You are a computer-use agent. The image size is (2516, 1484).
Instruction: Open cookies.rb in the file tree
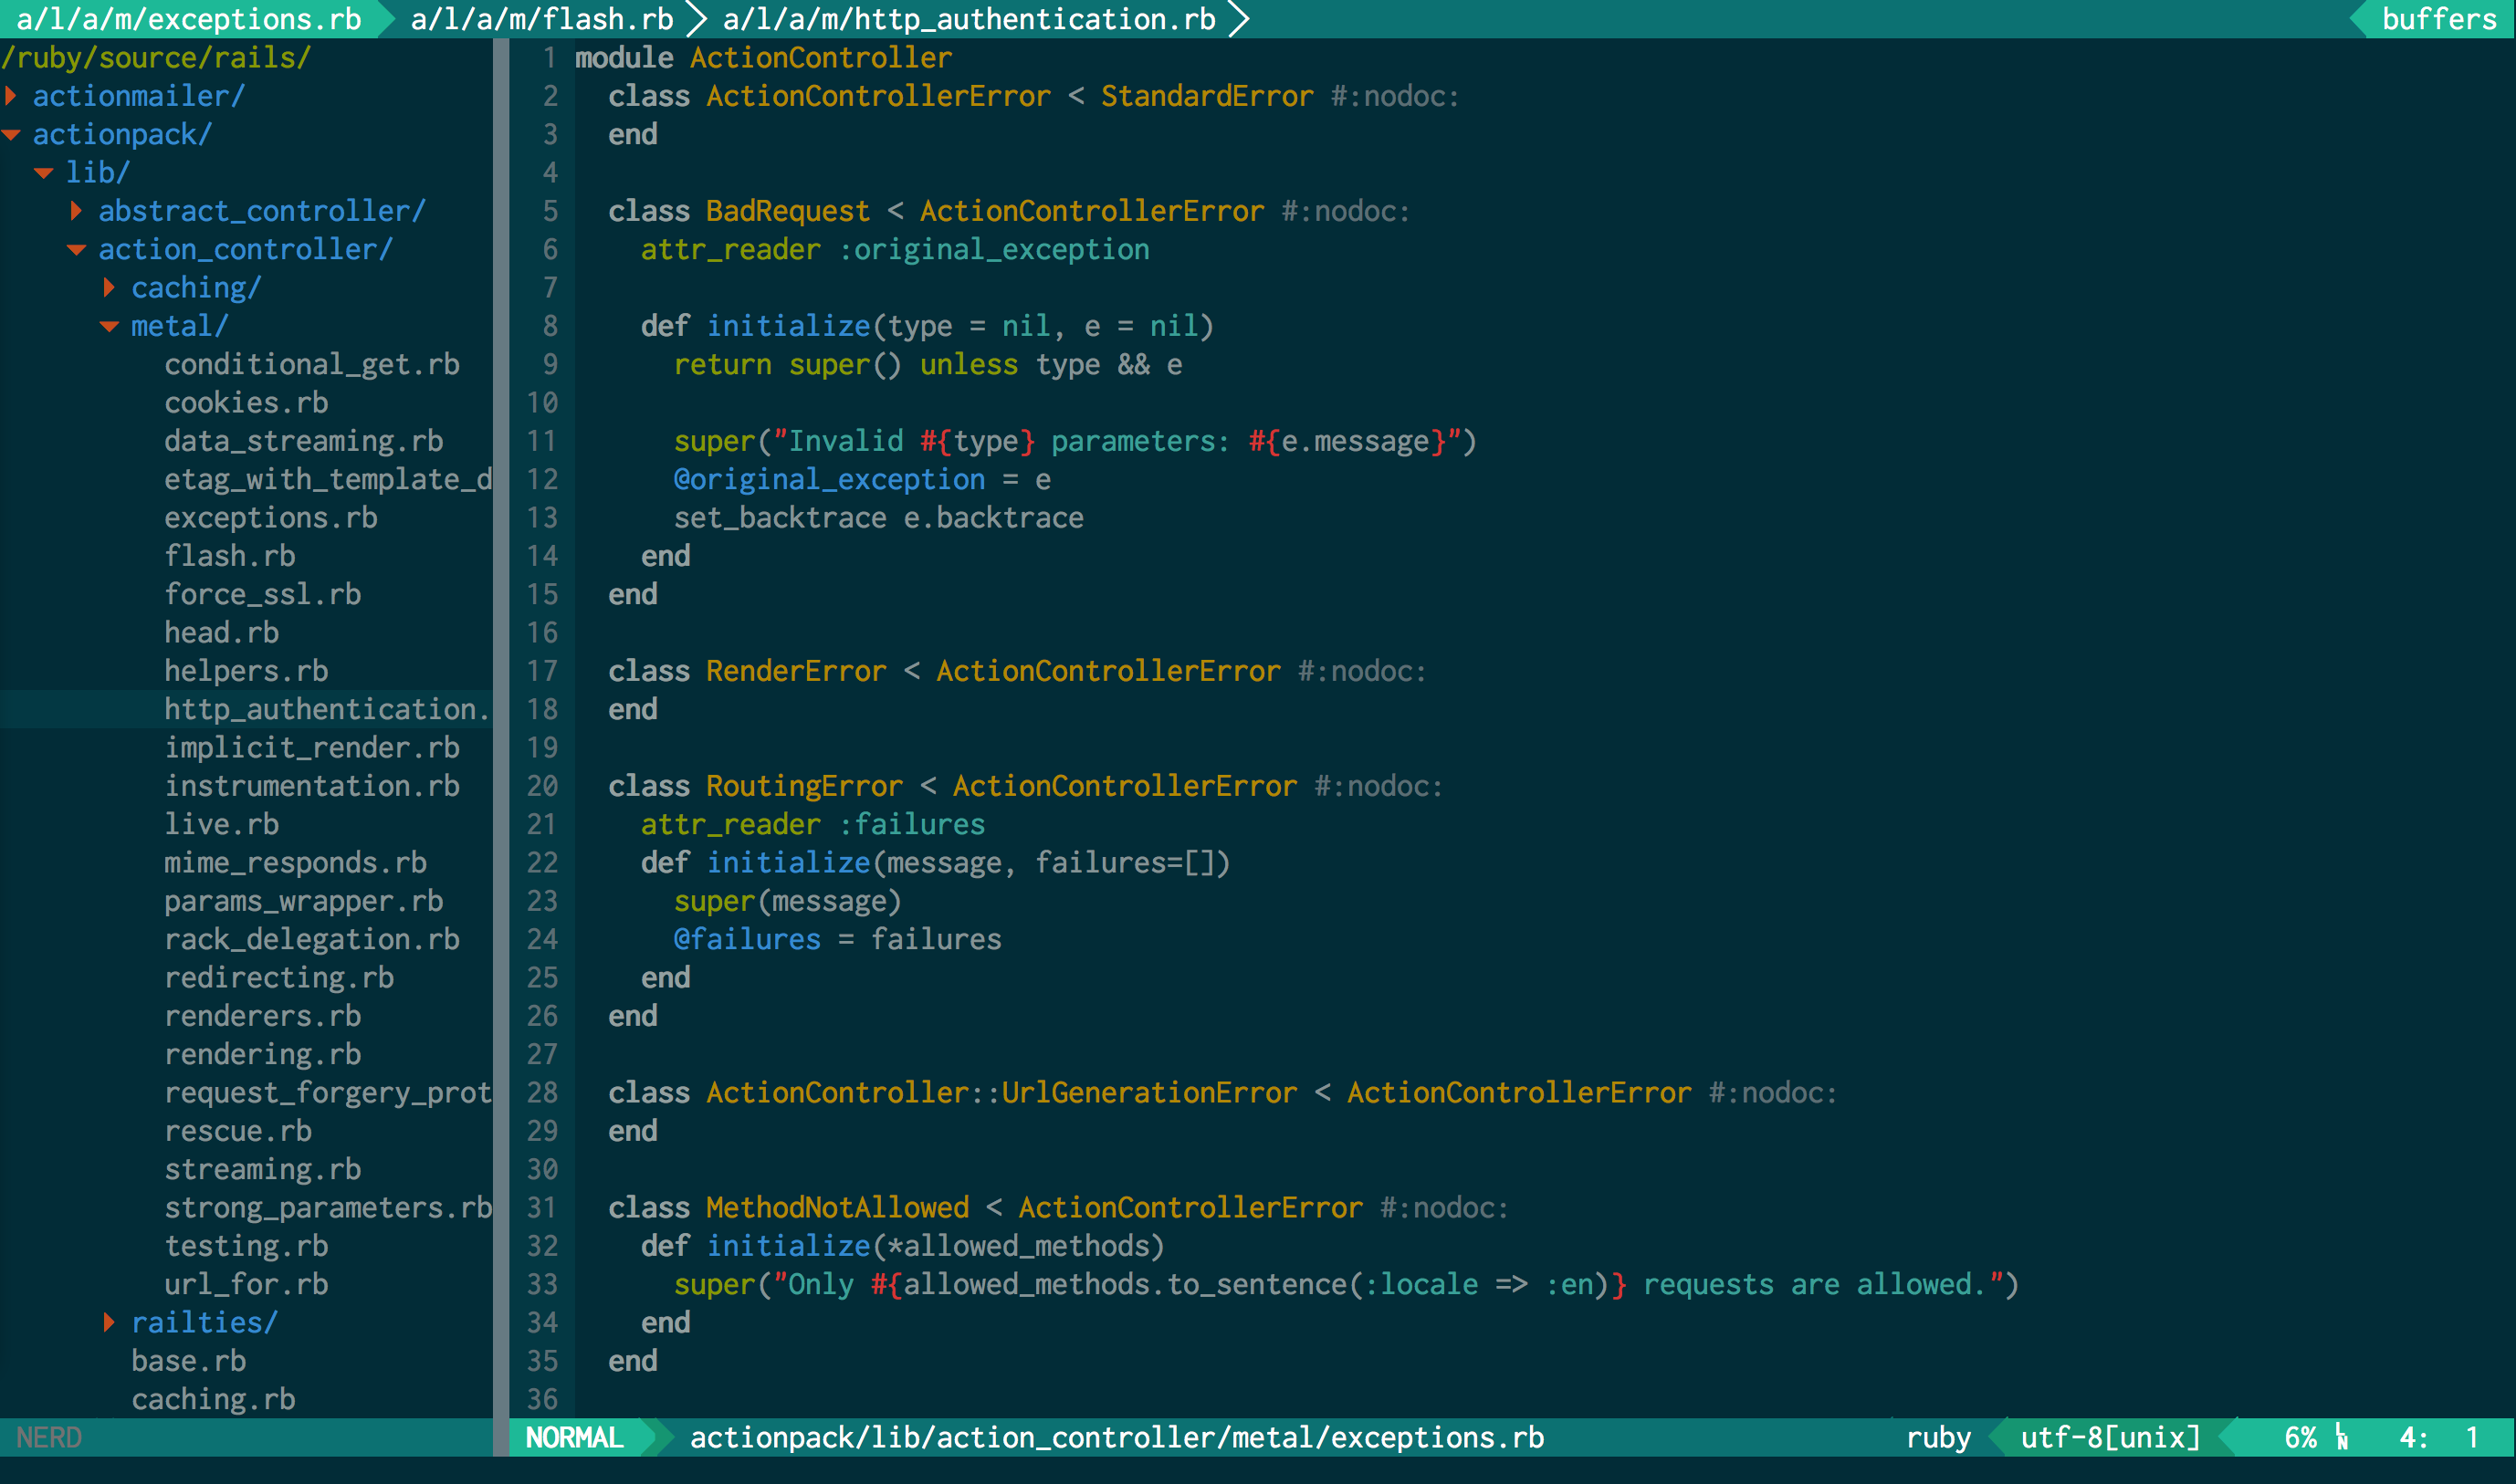point(246,403)
